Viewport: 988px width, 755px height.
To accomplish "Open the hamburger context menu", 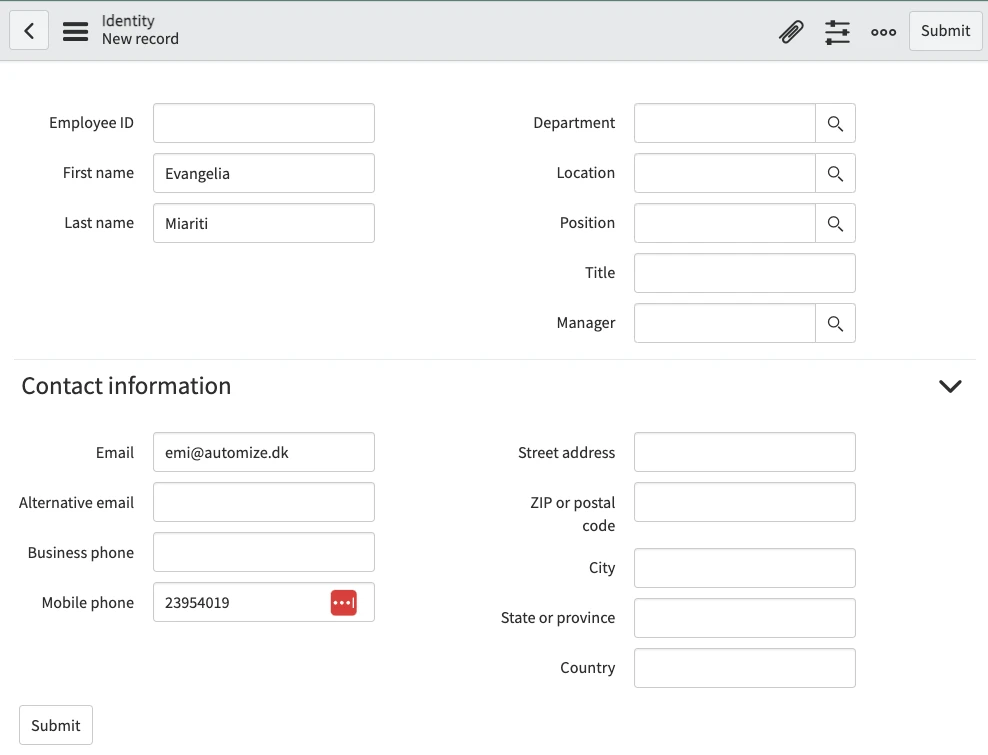I will (76, 31).
